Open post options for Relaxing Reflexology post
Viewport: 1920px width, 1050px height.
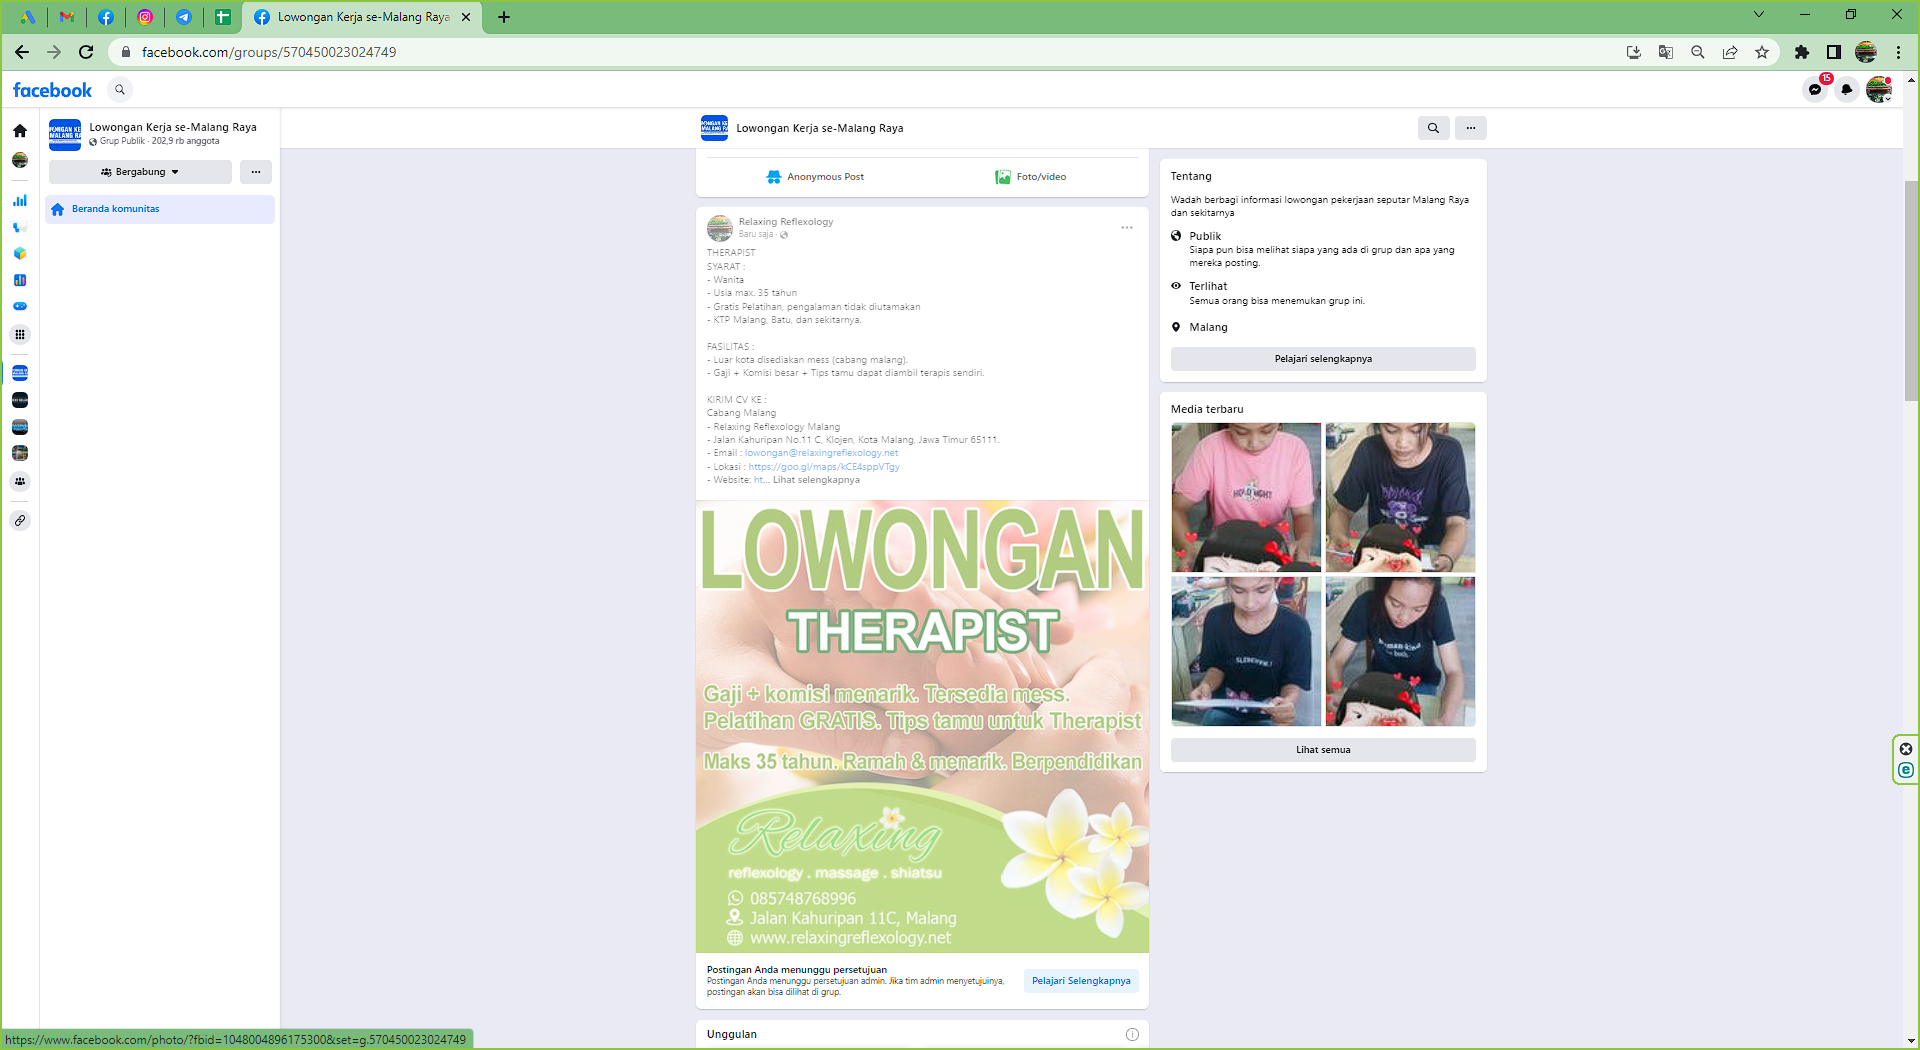tap(1127, 228)
